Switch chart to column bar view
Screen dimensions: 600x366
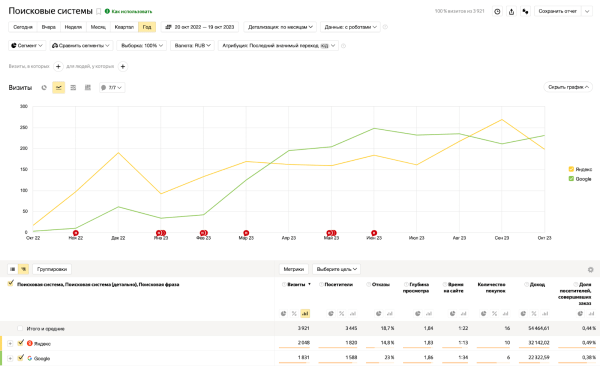point(88,88)
